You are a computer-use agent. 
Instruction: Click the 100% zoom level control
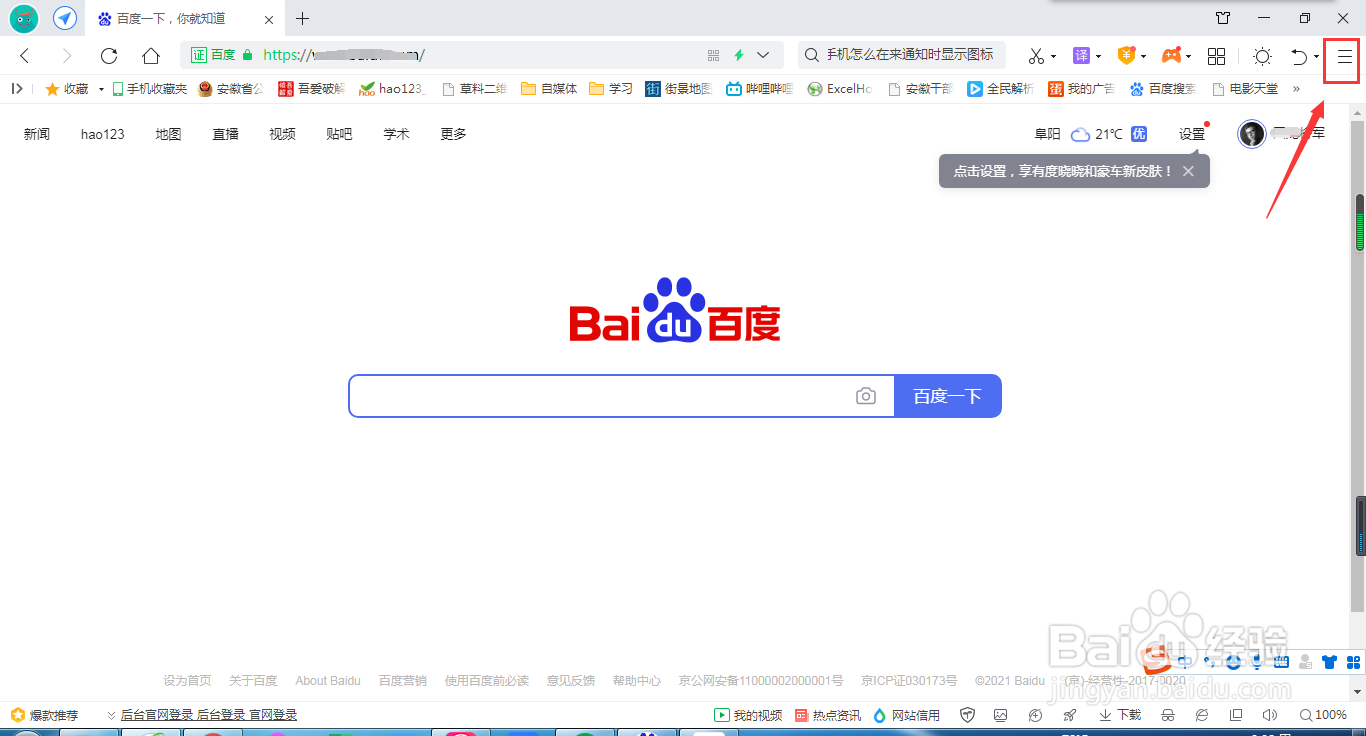(x=1323, y=715)
